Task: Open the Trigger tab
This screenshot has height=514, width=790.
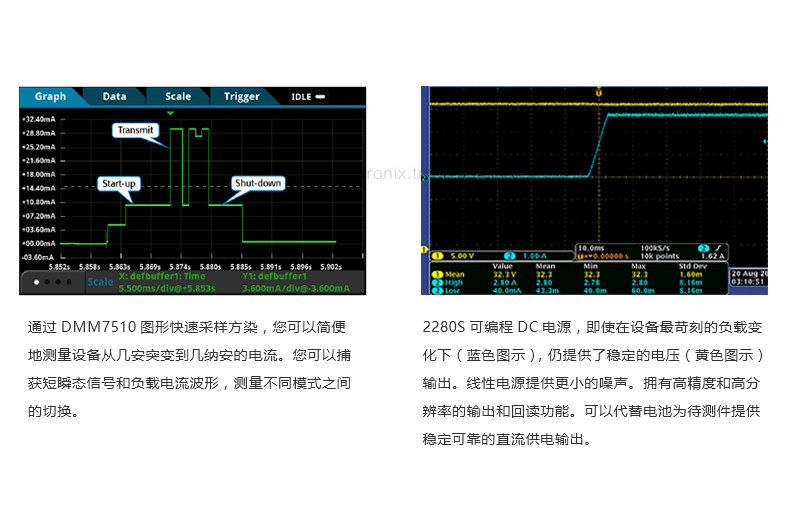Action: [x=241, y=97]
